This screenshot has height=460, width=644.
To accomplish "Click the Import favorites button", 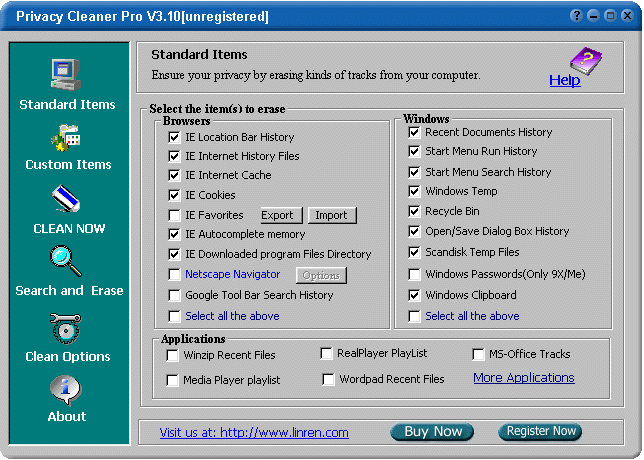I will (x=332, y=215).
